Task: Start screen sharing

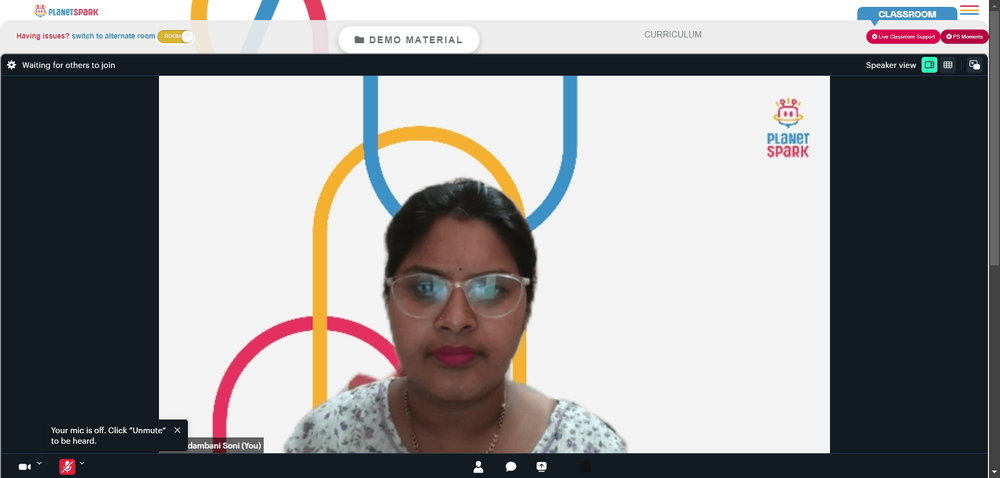Action: [541, 467]
